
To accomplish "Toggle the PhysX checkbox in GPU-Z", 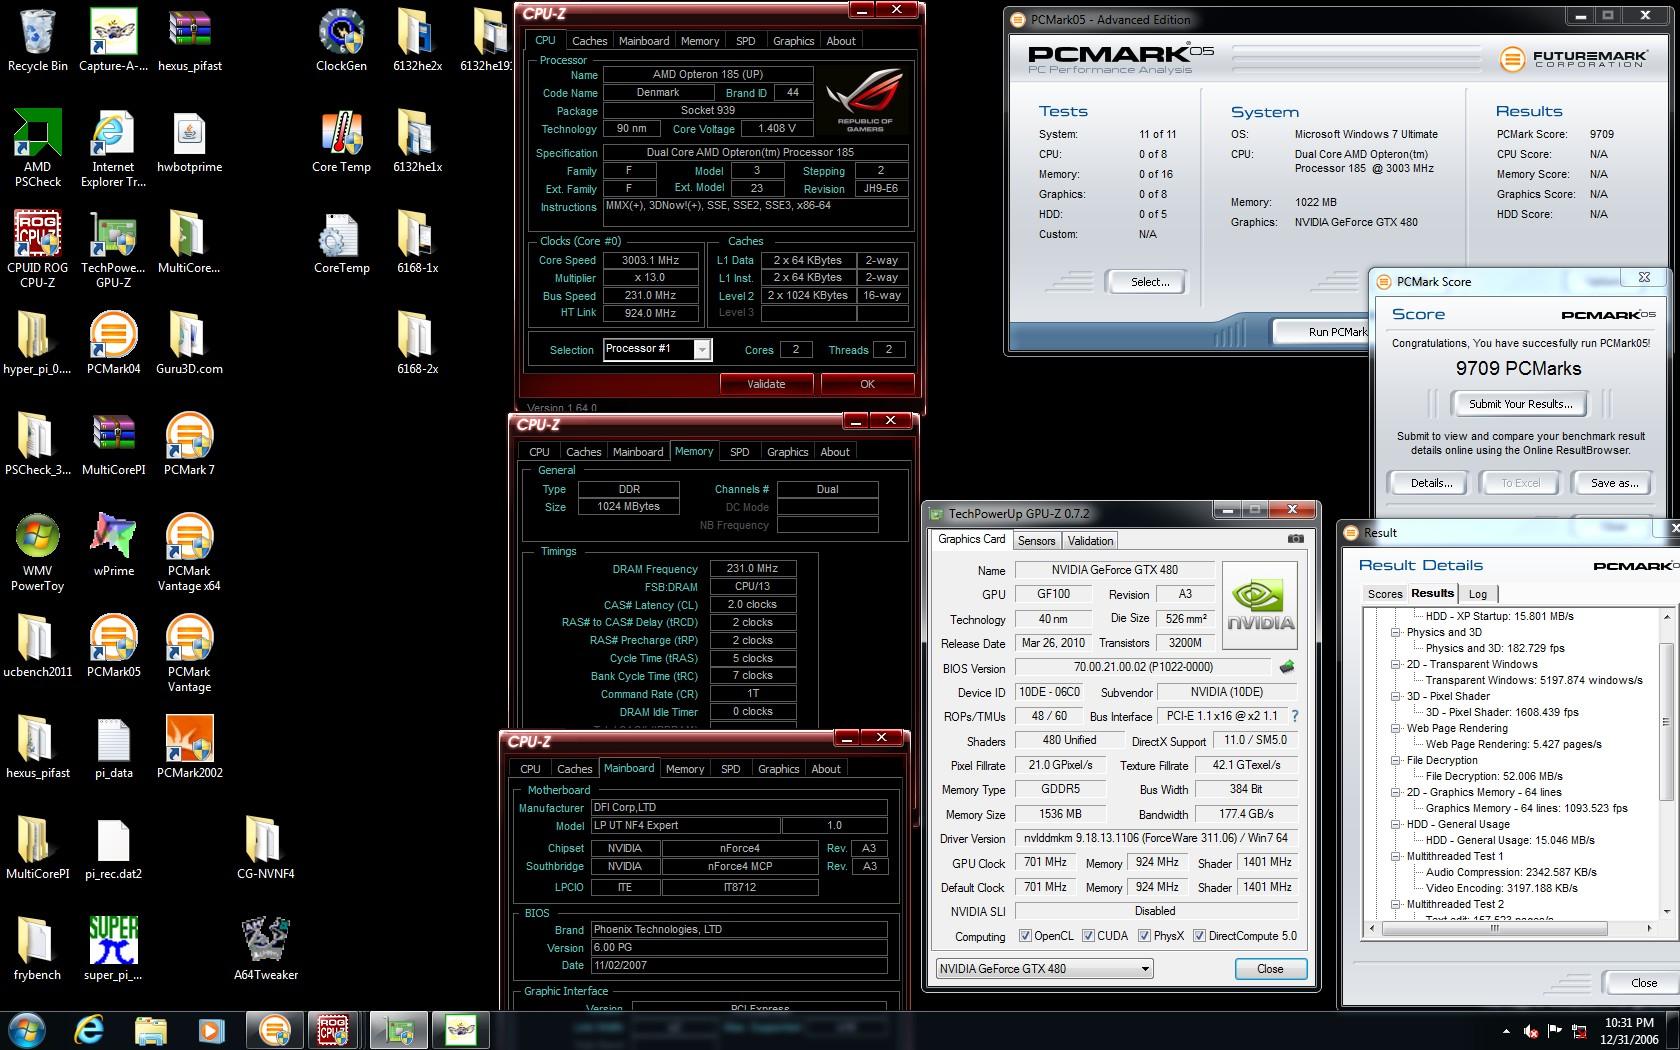I will coord(1144,936).
